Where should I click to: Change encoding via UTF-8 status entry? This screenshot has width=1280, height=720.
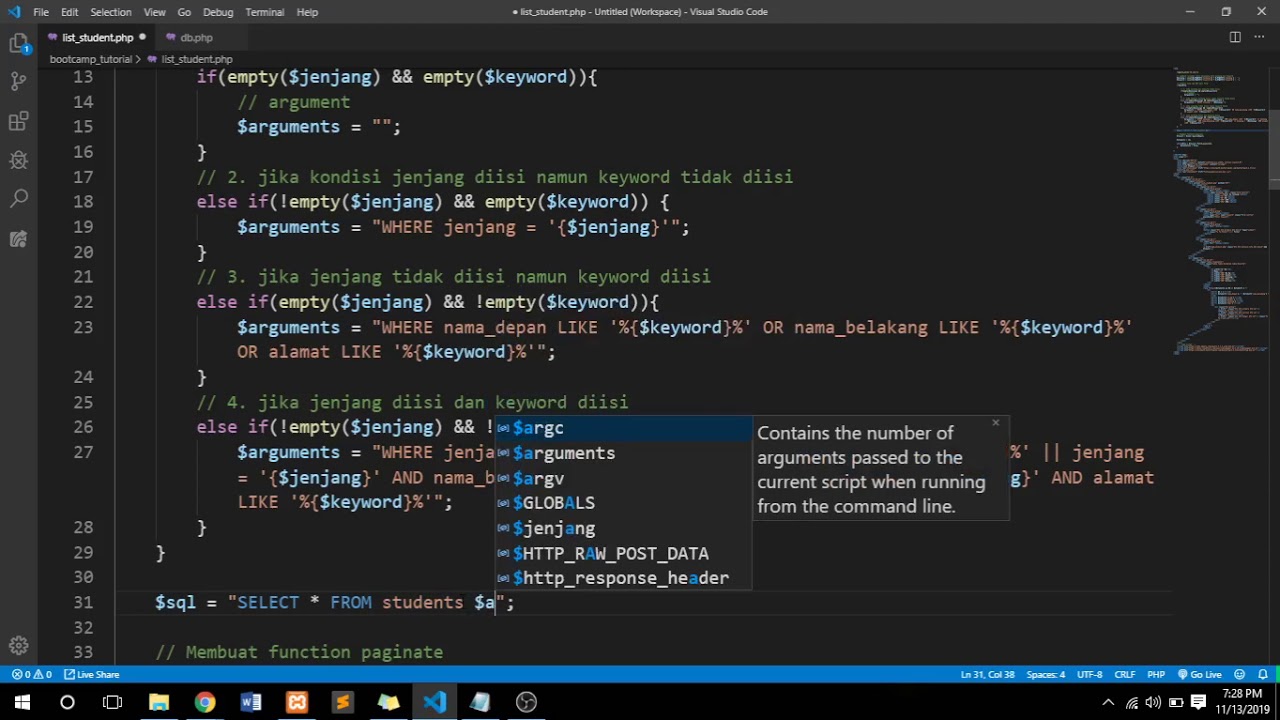(1090, 675)
